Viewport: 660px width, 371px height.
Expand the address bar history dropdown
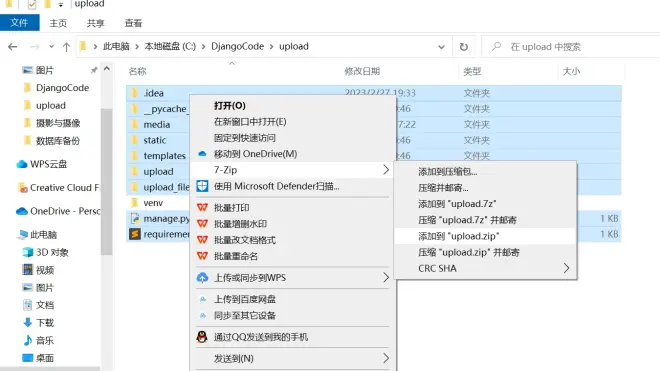point(441,47)
